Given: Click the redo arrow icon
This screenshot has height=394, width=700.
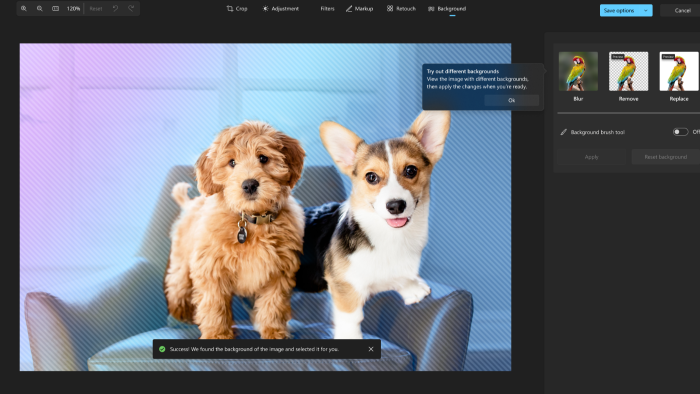Looking at the screenshot, I should coord(131,8).
